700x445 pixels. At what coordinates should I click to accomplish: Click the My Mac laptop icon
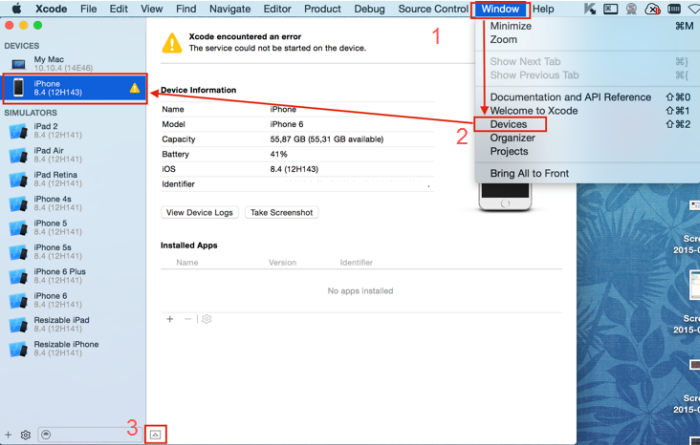(18, 64)
